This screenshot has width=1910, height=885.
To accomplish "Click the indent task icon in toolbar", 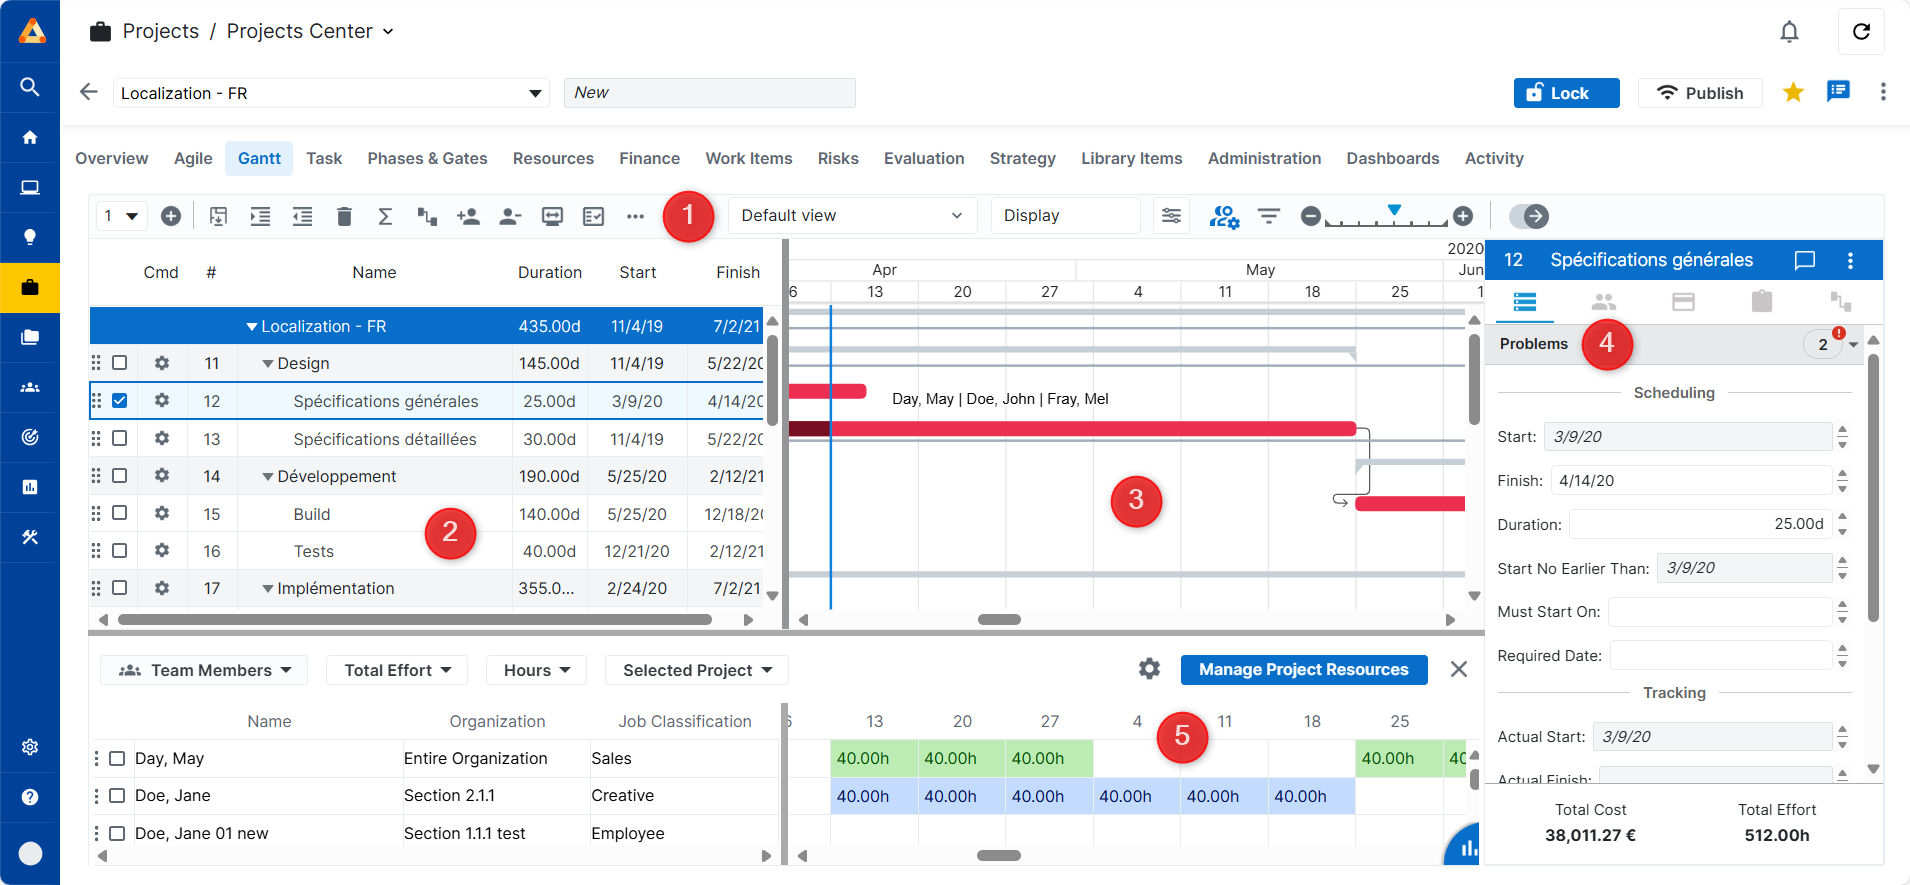I will click(x=260, y=216).
